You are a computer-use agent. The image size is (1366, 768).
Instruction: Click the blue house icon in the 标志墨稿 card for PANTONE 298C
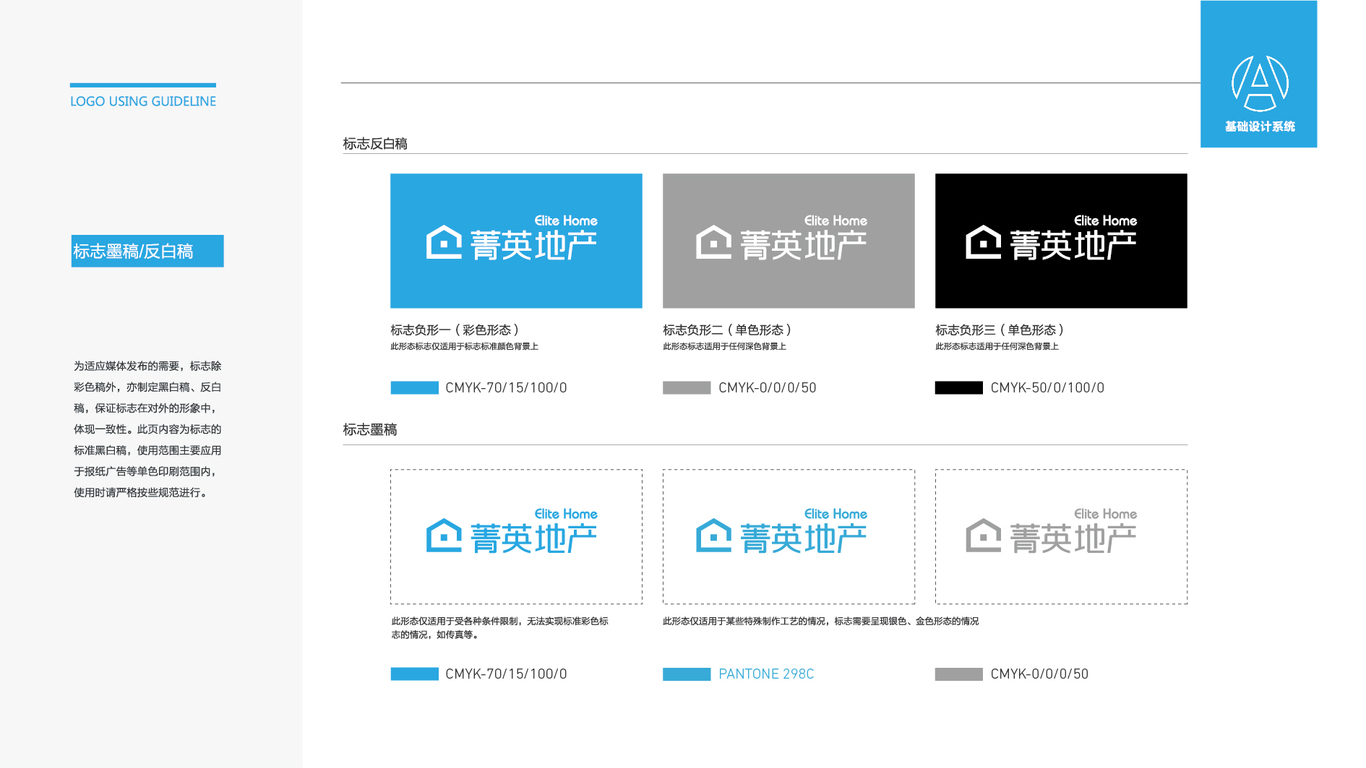714,536
